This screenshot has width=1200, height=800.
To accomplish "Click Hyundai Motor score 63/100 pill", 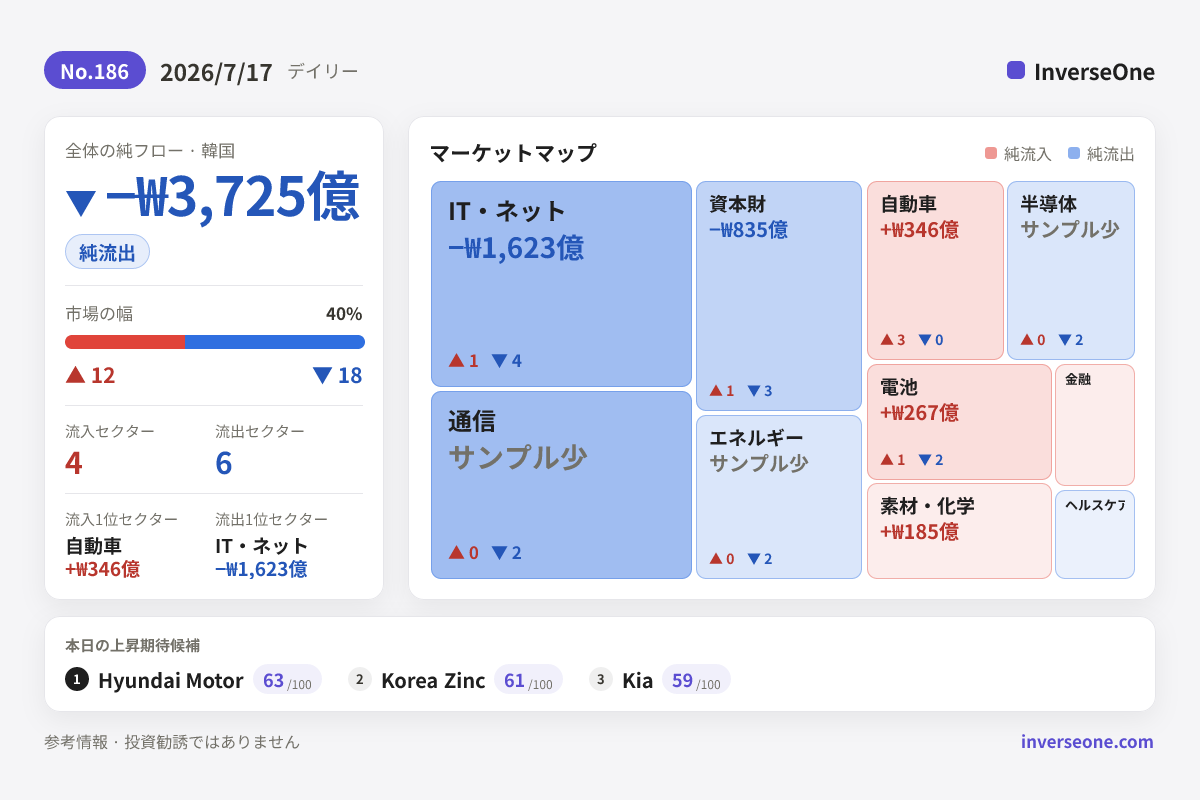I will pyautogui.click(x=287, y=680).
